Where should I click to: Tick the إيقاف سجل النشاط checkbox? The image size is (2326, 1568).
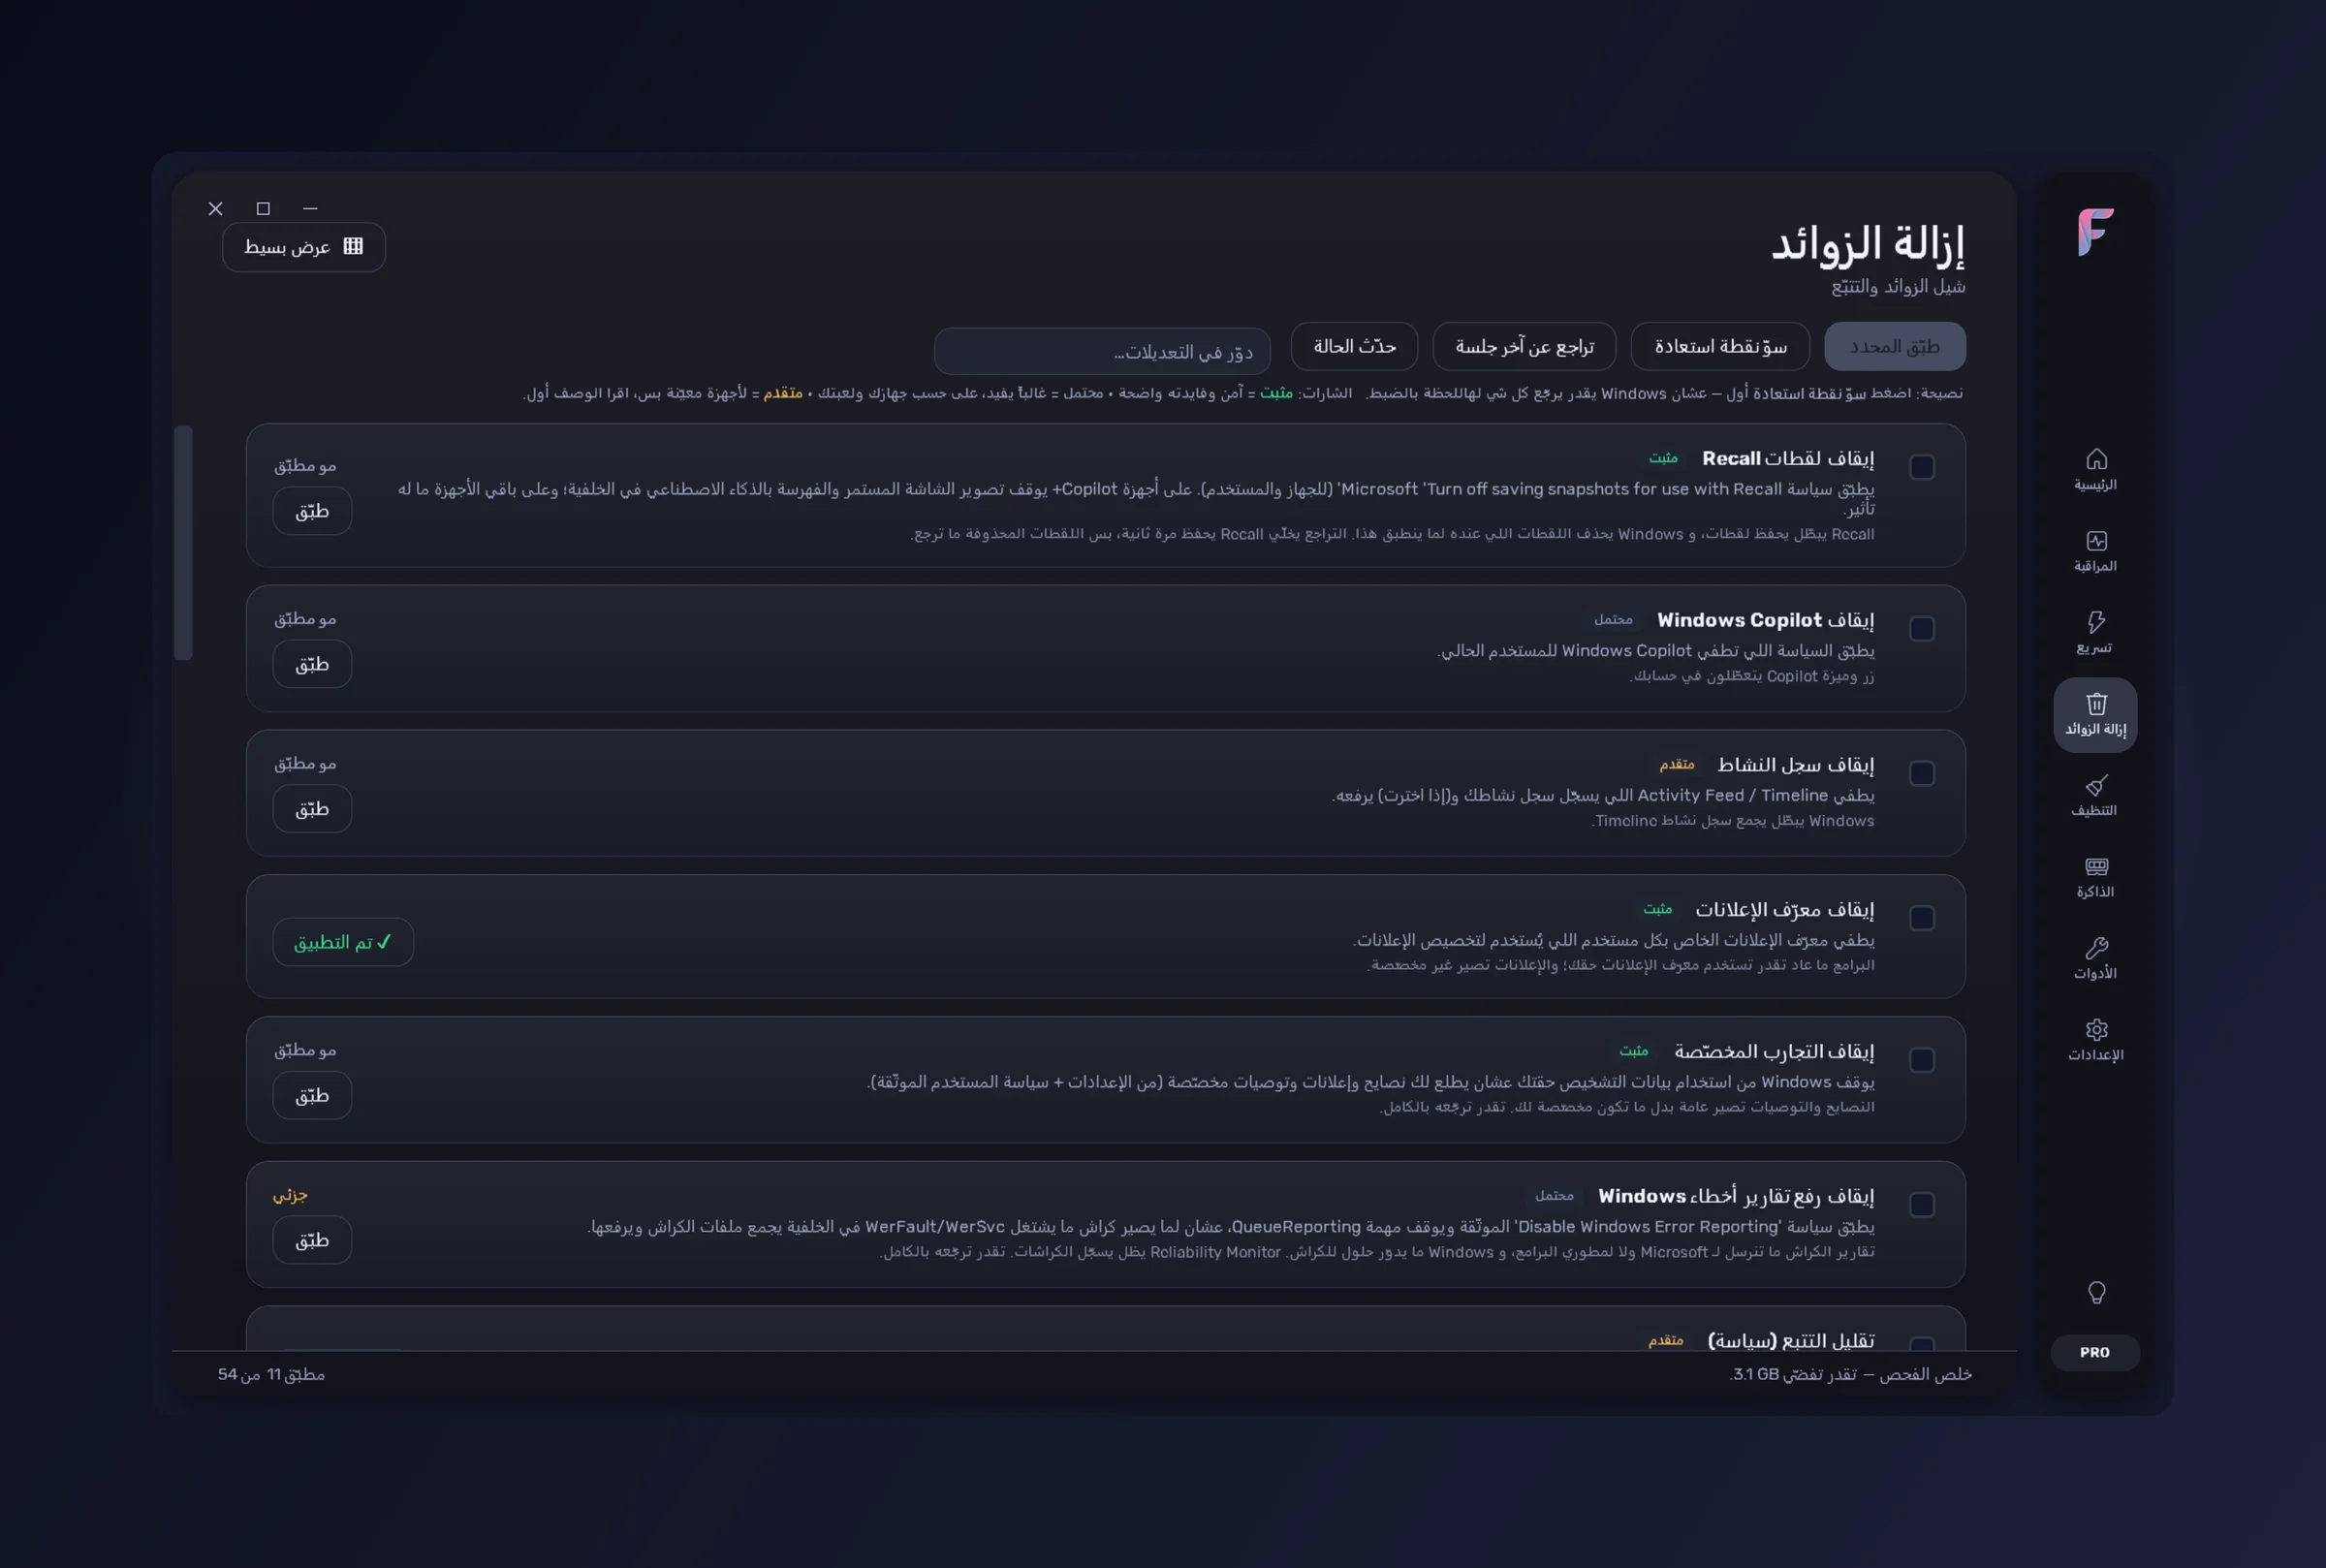click(x=1921, y=774)
